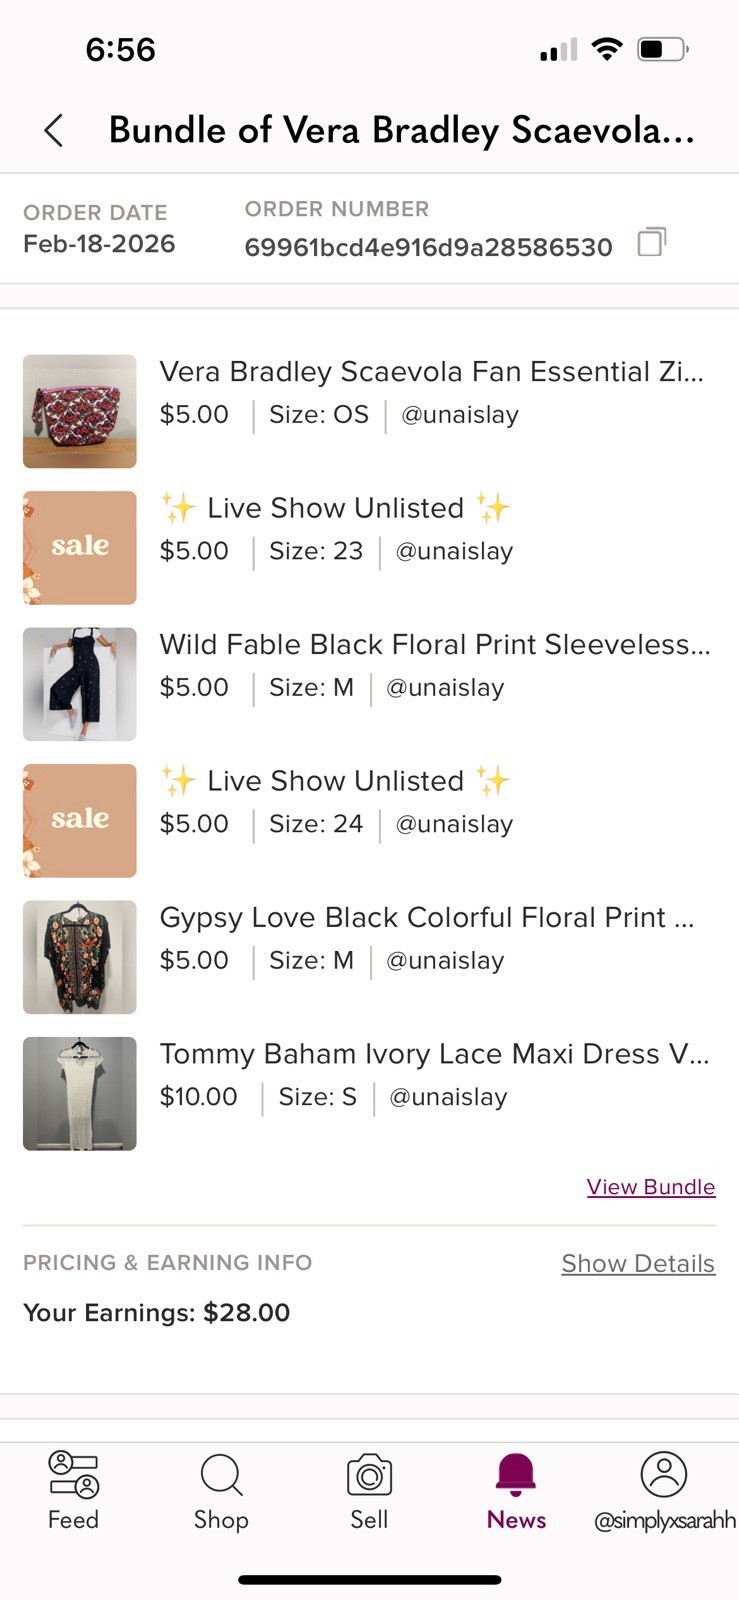Screen dimensions: 739x1600
Task: Tap the battery icon in status bar
Action: pyautogui.click(x=663, y=49)
